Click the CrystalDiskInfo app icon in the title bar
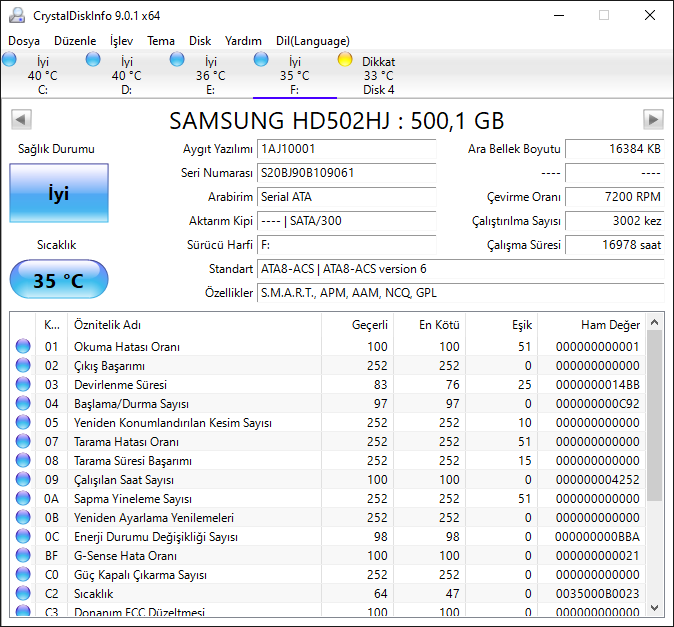Viewport: 674px width, 627px height. coord(17,15)
